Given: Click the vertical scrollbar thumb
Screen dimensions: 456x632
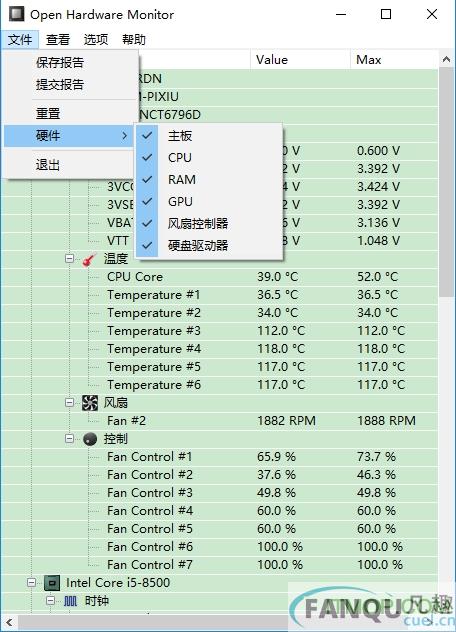Looking at the screenshot, I should [446, 182].
